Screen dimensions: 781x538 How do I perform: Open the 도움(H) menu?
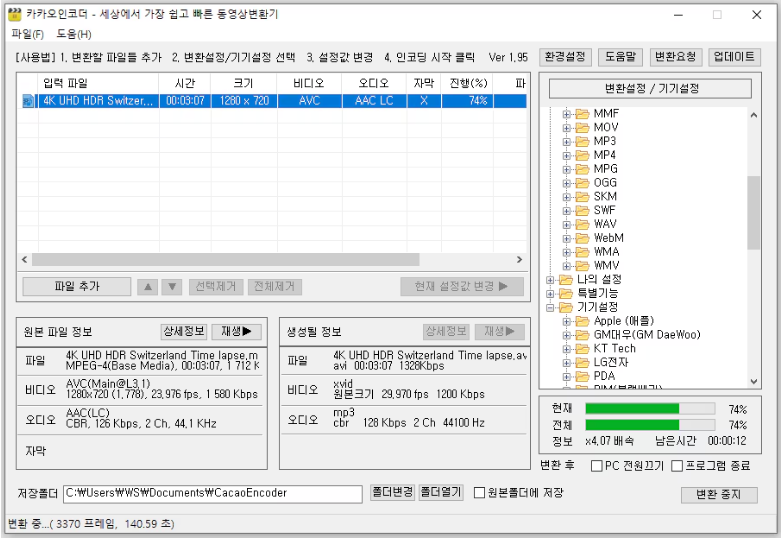tap(74, 34)
